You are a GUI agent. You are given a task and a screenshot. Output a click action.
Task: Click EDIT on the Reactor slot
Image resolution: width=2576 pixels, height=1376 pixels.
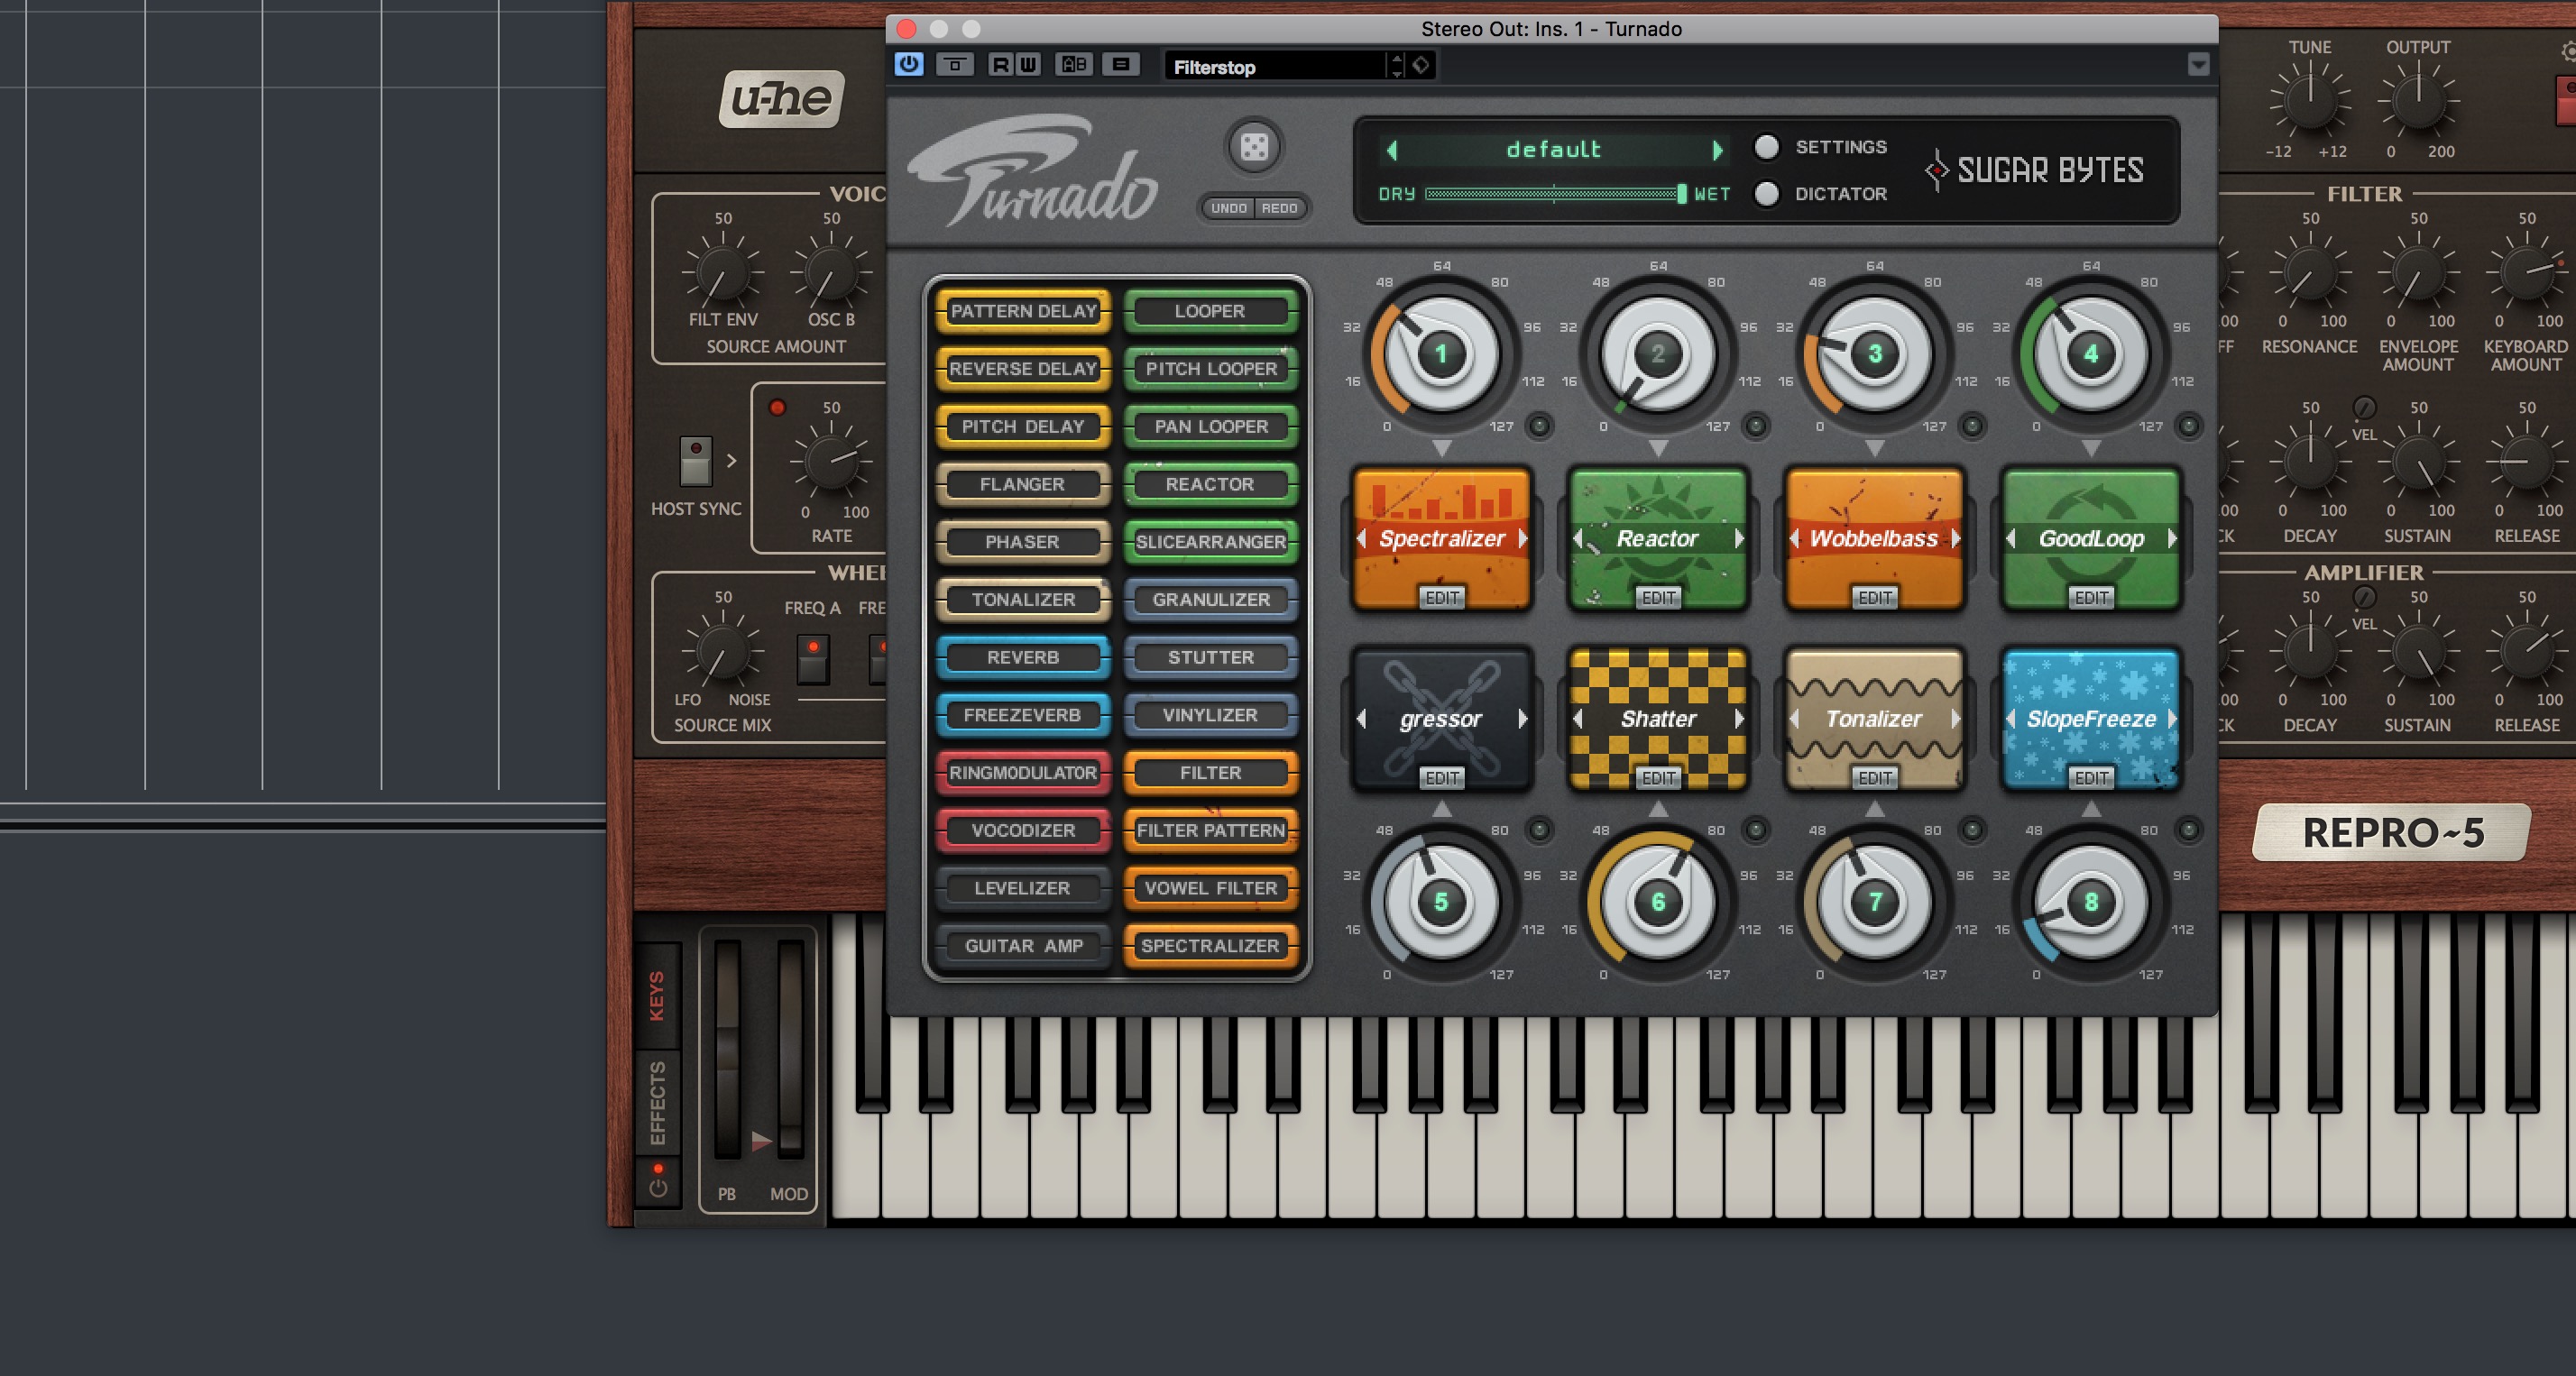point(1658,598)
